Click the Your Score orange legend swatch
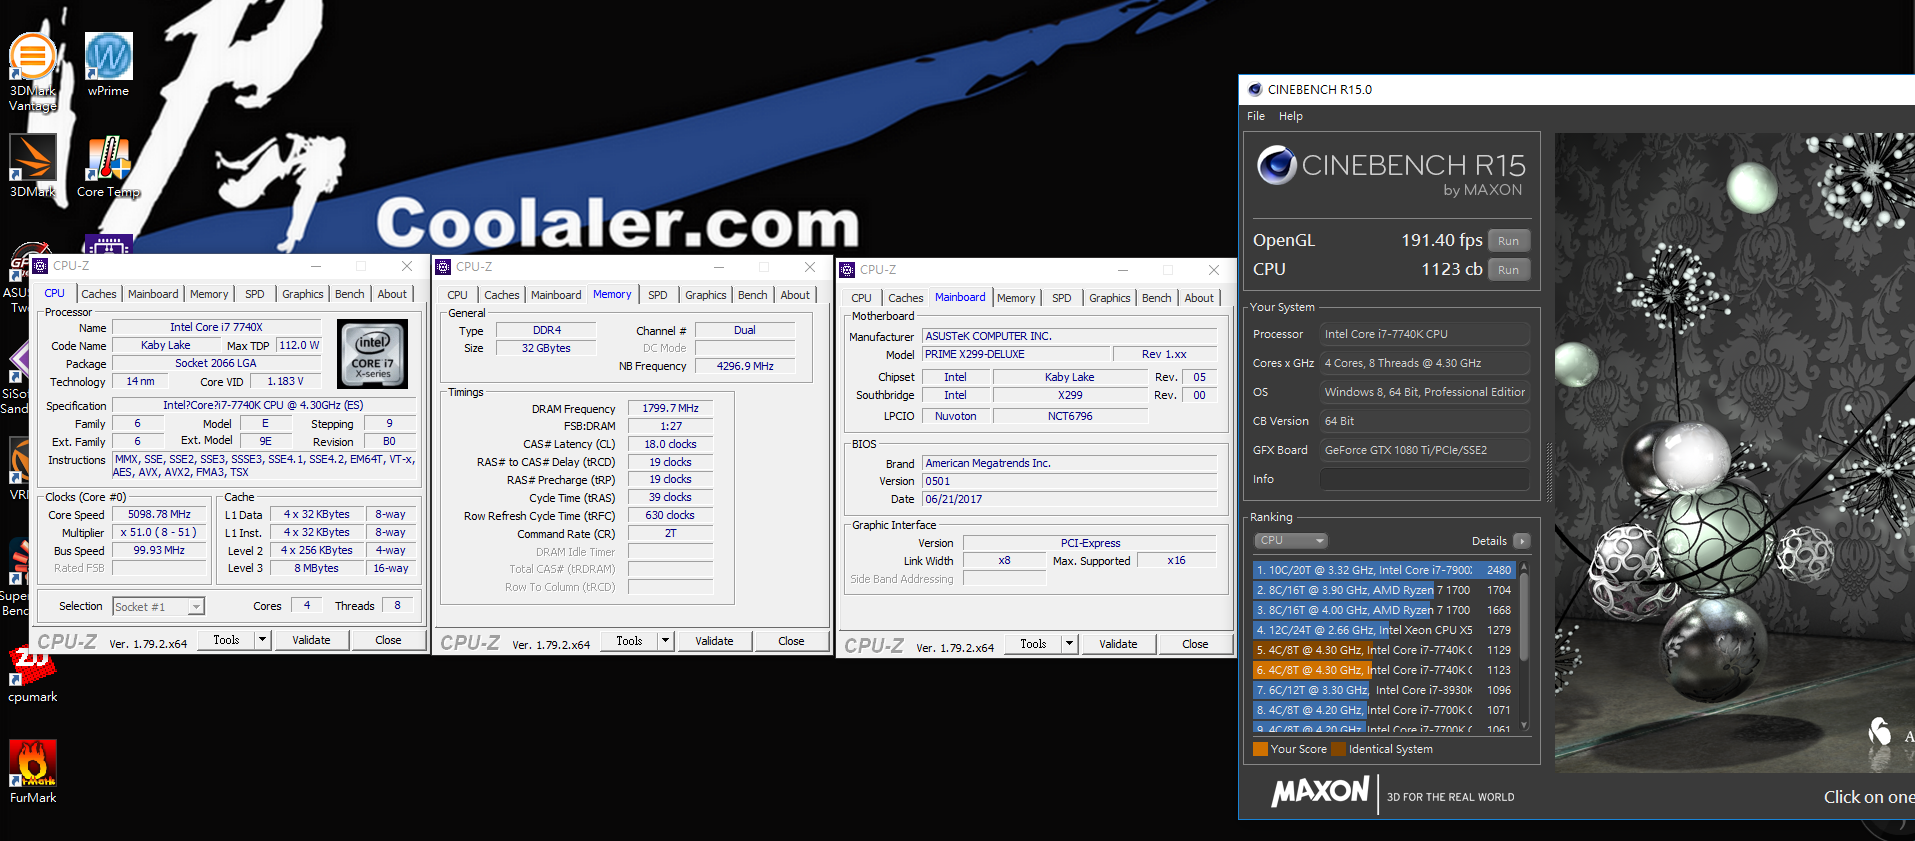 click(1260, 749)
